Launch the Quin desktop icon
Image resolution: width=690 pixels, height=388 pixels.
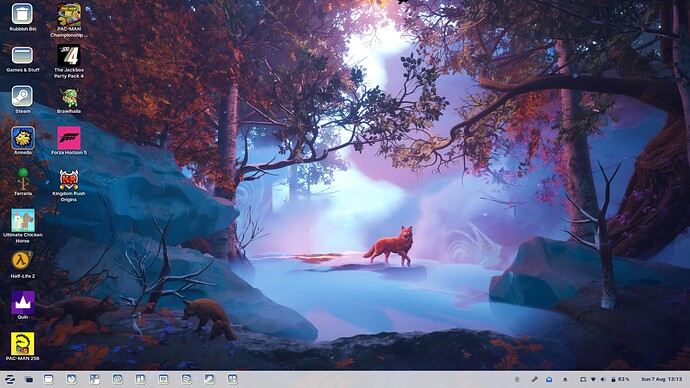[x=22, y=305]
